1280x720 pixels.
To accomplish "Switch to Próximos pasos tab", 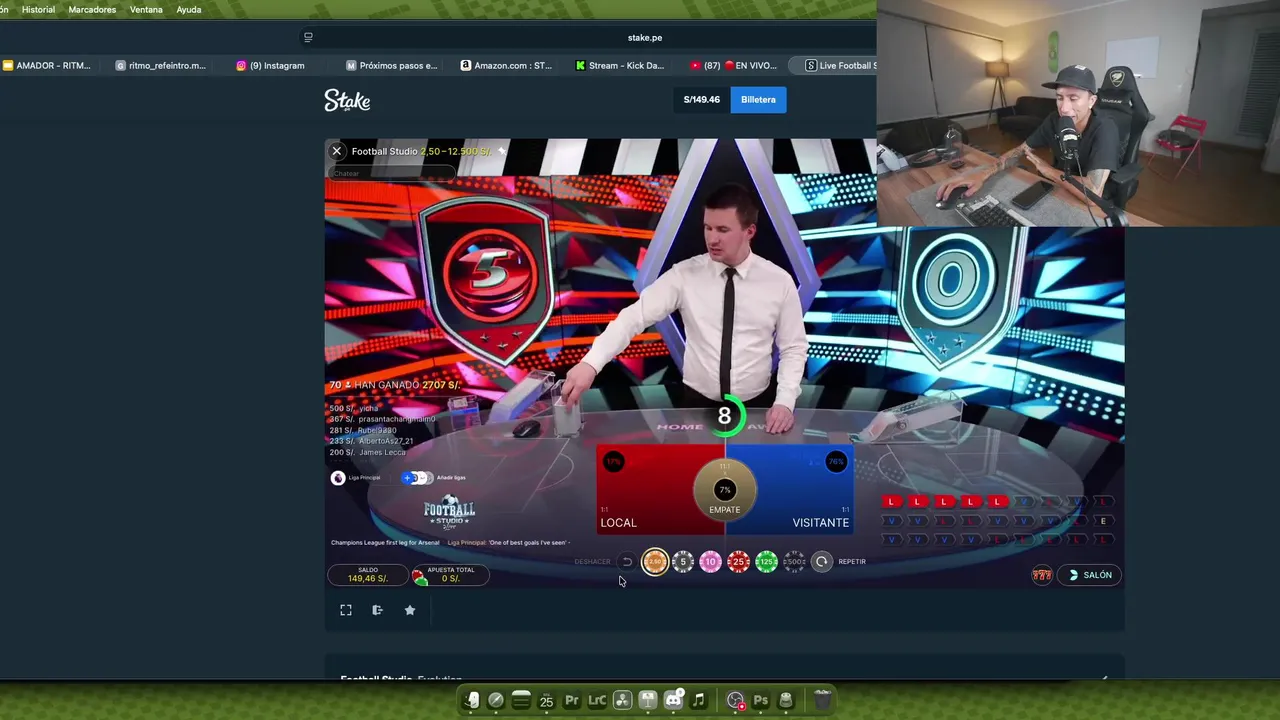I will [392, 66].
